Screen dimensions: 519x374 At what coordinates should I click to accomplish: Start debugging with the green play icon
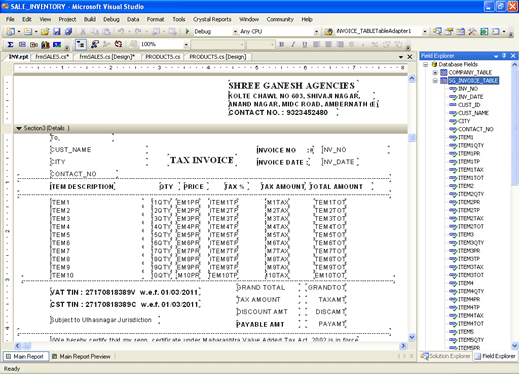pyautogui.click(x=187, y=31)
